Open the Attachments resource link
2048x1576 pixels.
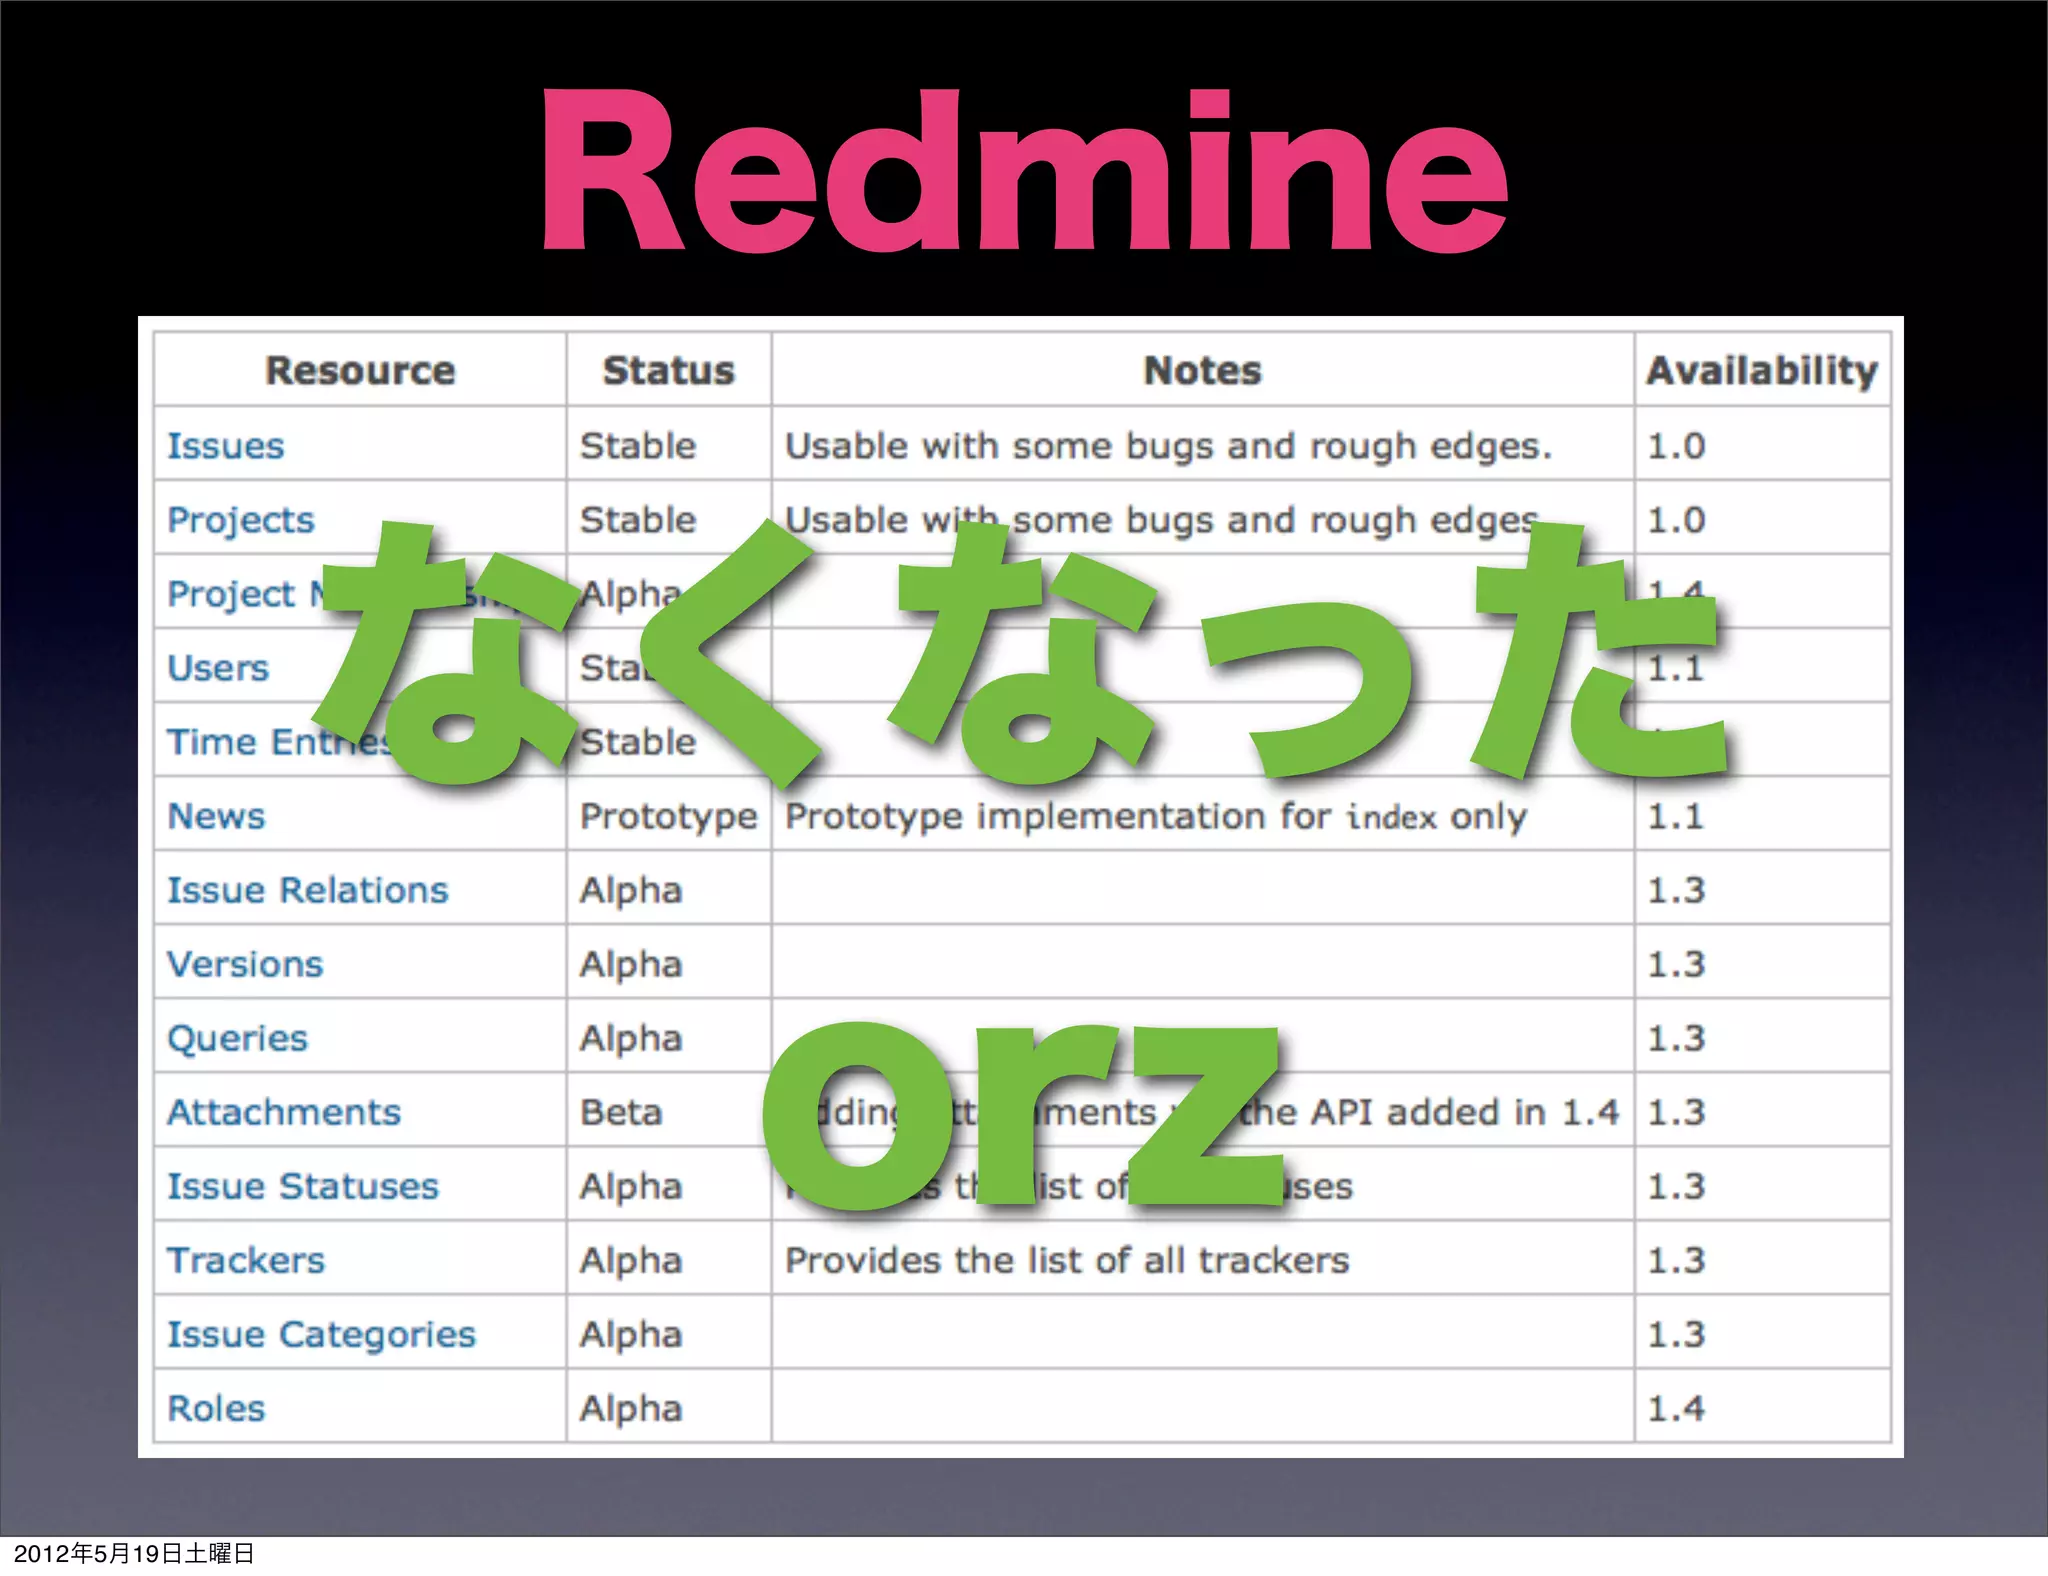[x=283, y=1112]
